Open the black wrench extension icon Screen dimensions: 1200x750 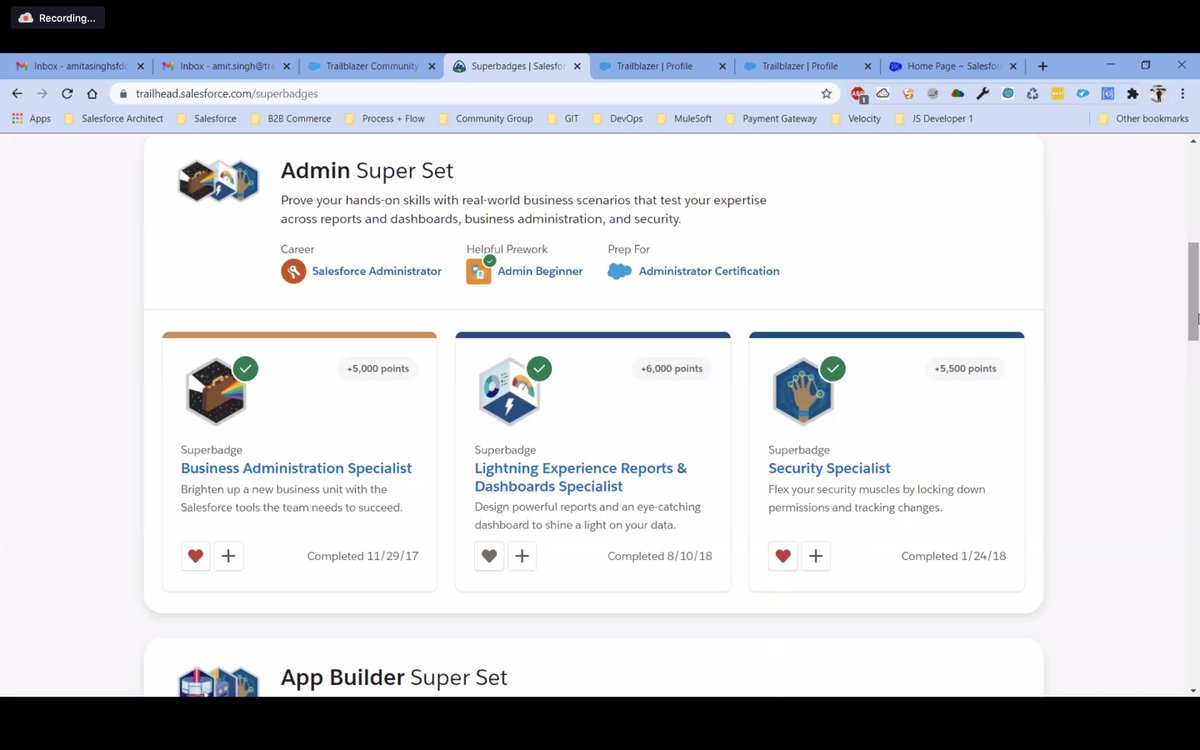[982, 93]
